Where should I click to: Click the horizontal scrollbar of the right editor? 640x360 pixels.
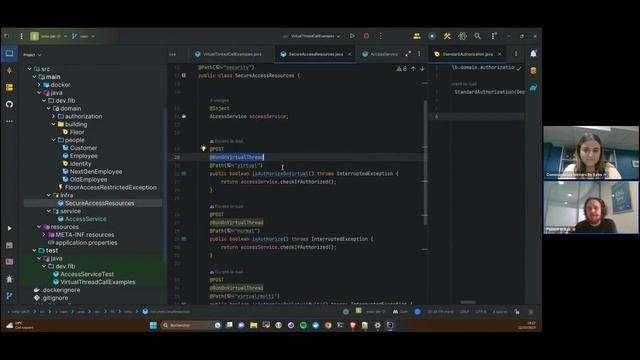pos(468,302)
